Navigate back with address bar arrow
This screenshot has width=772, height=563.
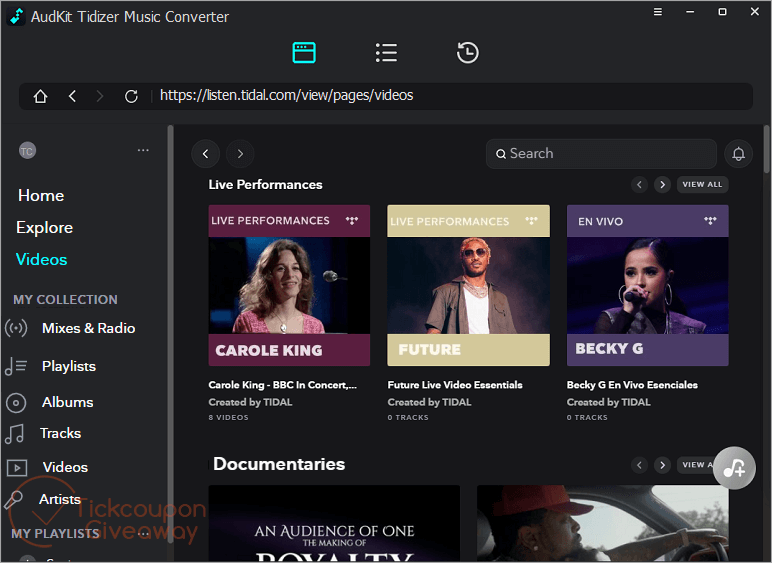[x=72, y=96]
